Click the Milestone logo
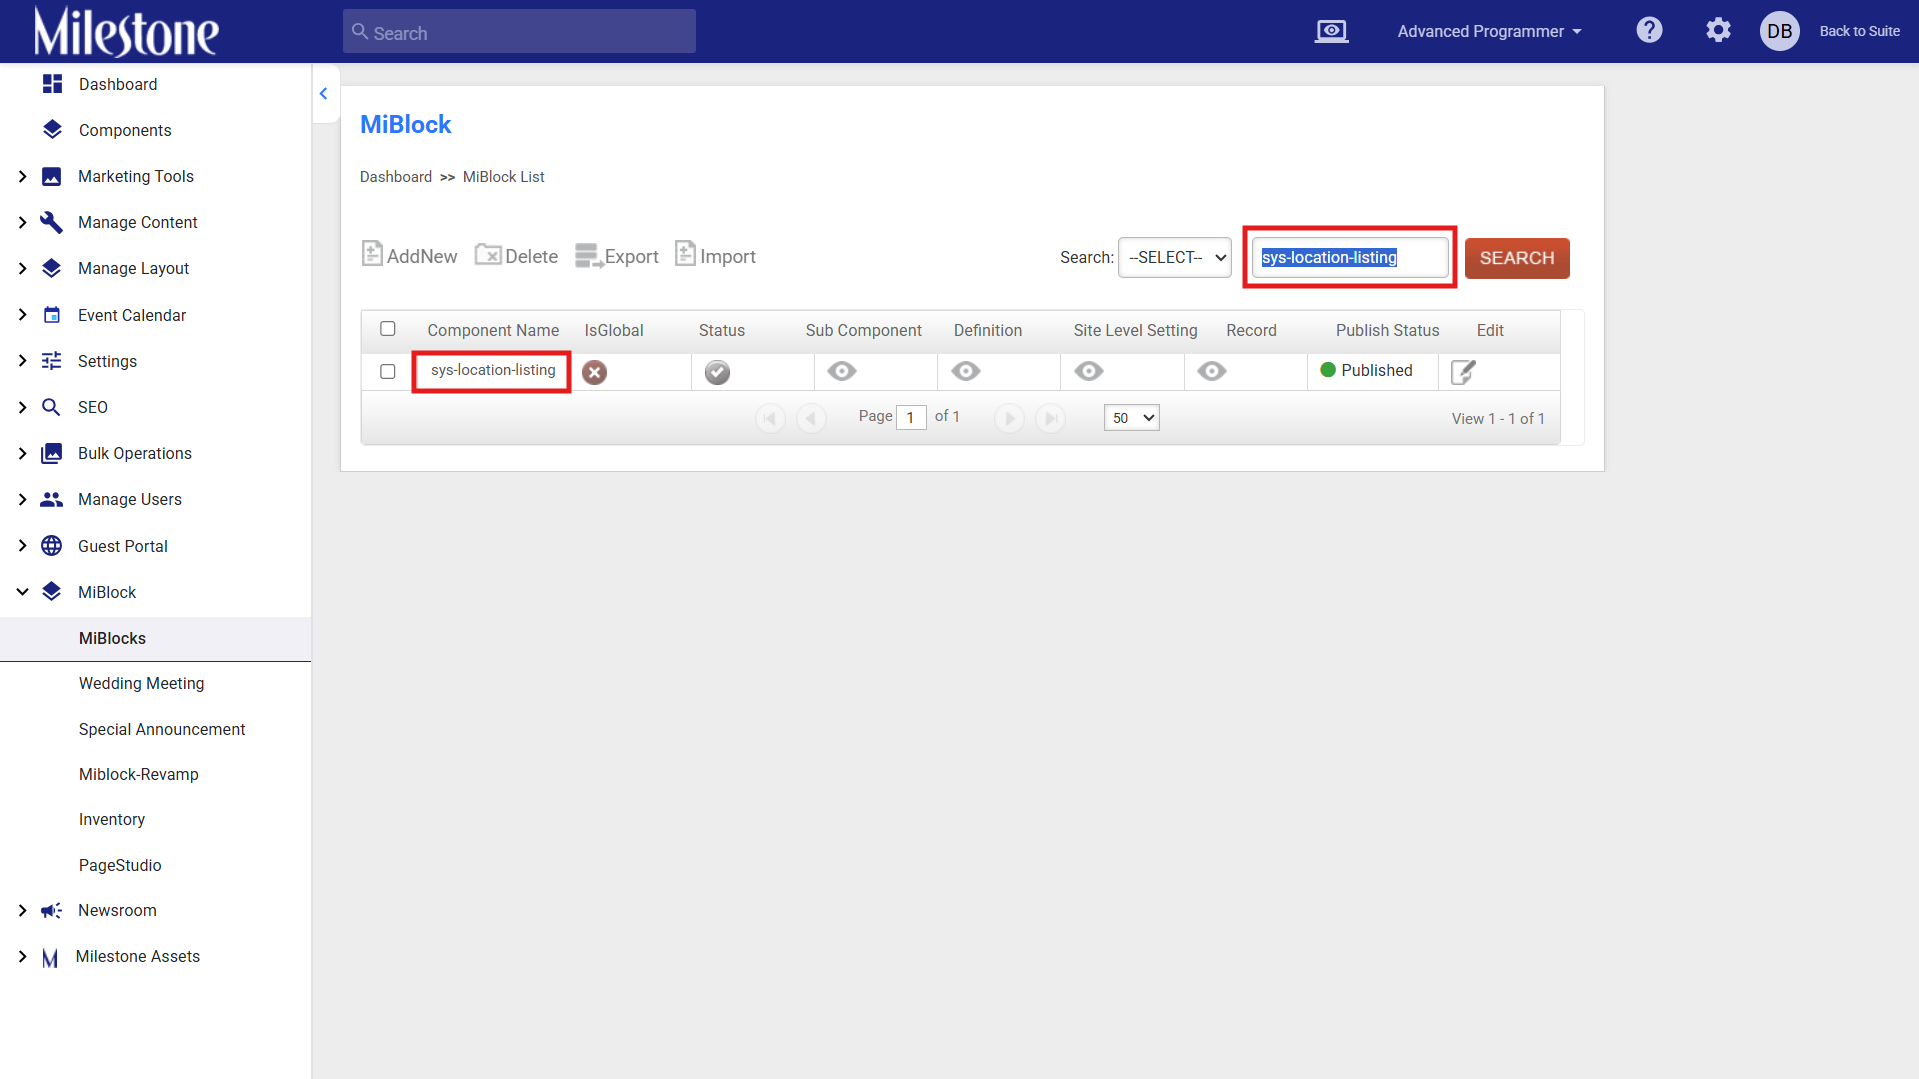Viewport: 1919px width, 1079px height. [x=126, y=31]
